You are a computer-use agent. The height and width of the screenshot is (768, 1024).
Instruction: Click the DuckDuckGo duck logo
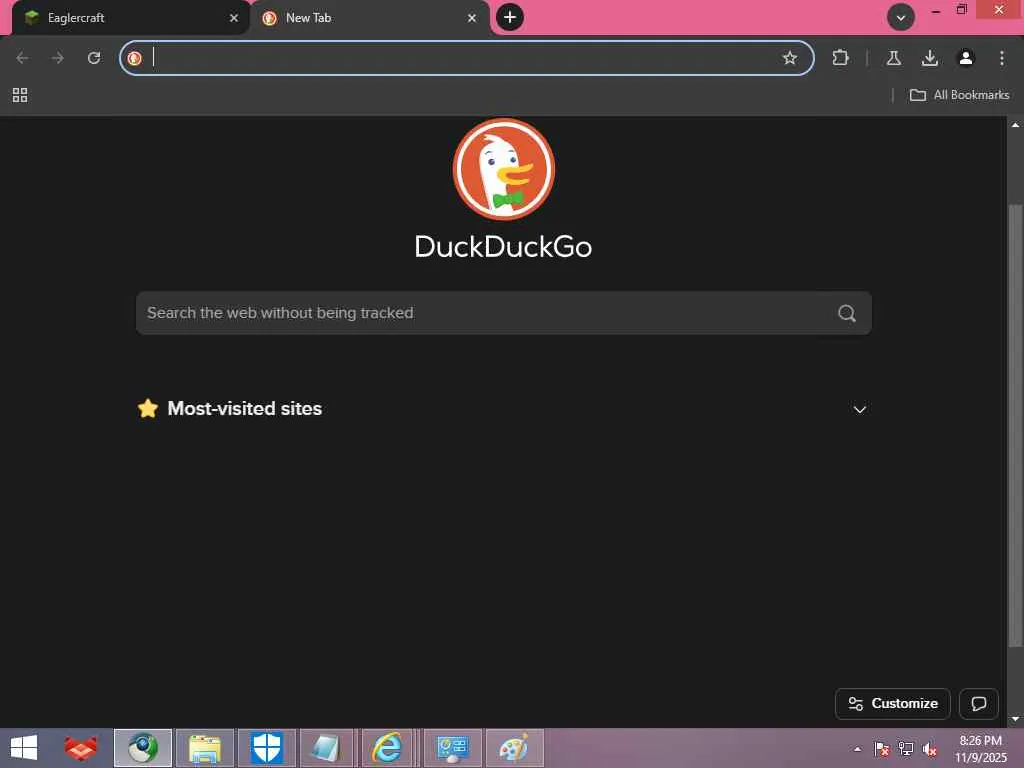pyautogui.click(x=504, y=169)
